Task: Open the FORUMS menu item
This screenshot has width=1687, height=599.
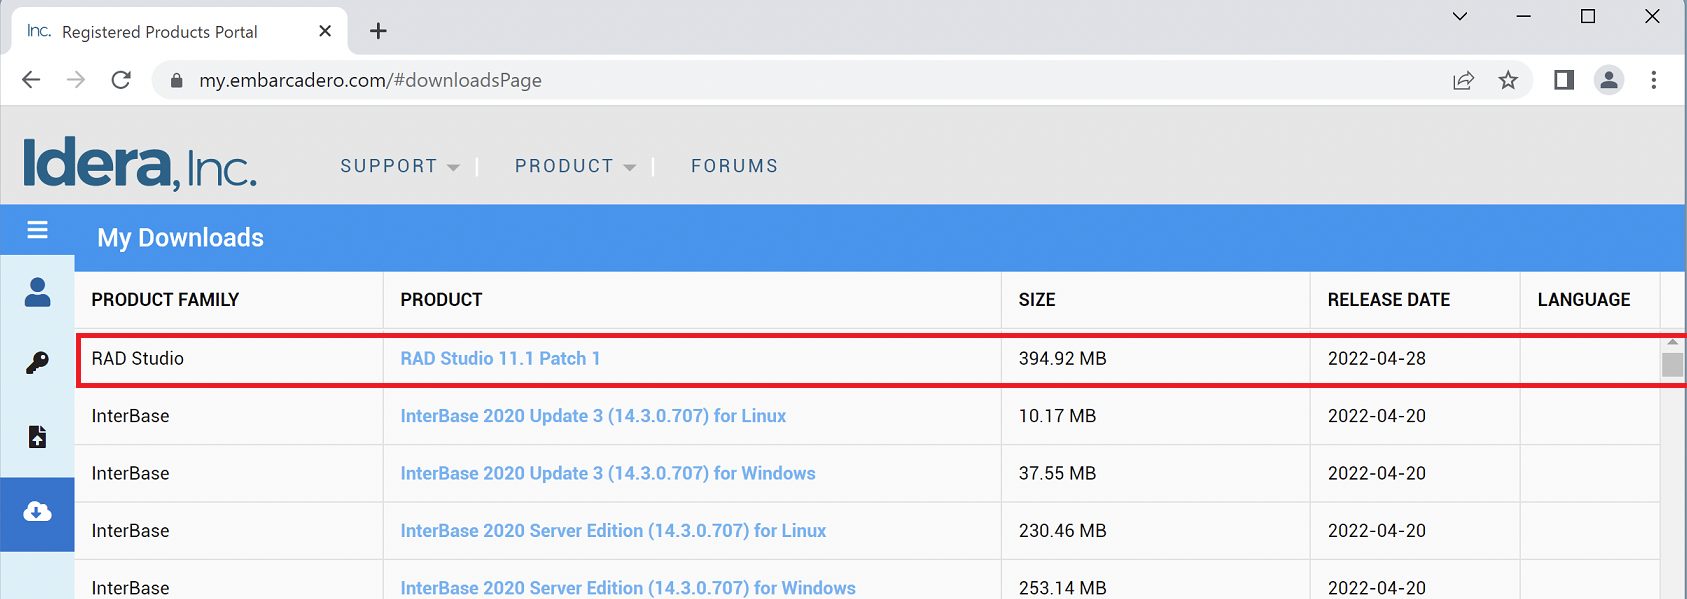Action: (x=735, y=166)
